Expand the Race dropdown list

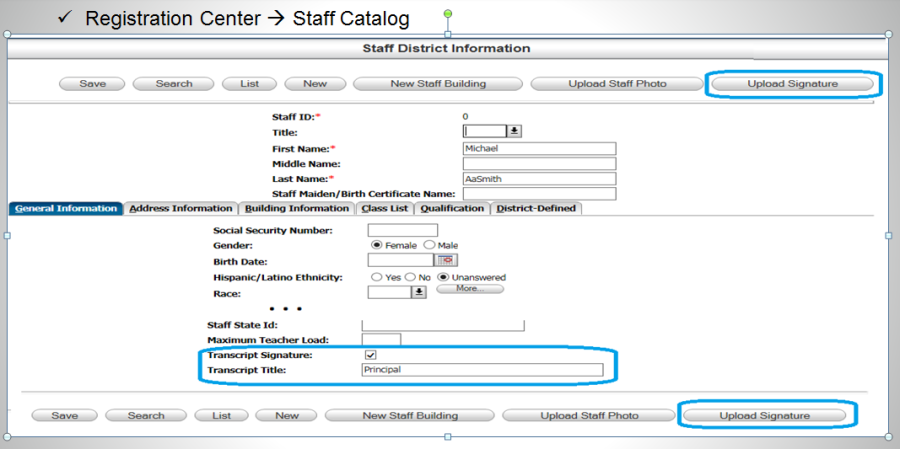[419, 292]
